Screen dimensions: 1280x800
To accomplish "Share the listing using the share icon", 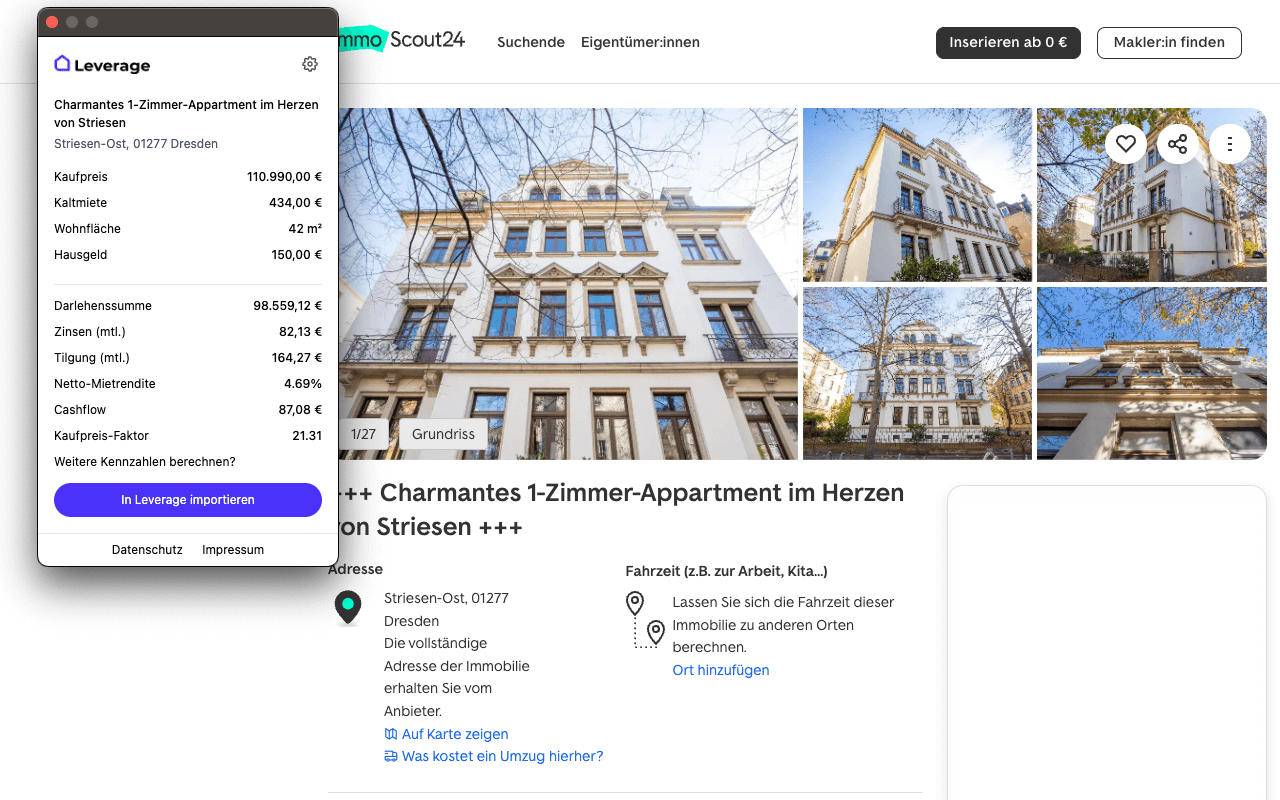I will 1178,143.
